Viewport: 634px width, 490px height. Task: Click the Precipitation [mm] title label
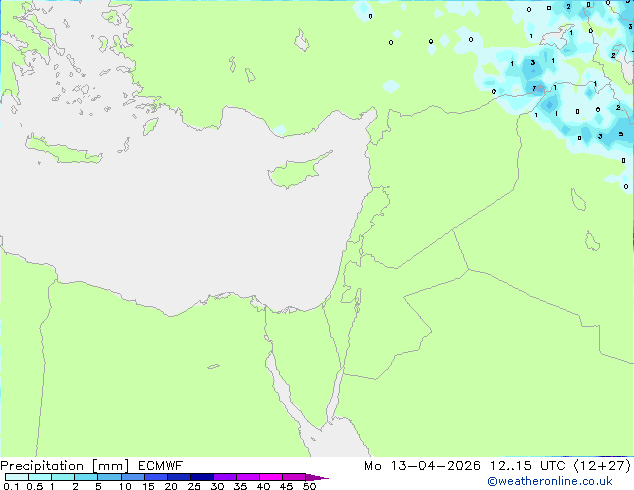(65, 466)
